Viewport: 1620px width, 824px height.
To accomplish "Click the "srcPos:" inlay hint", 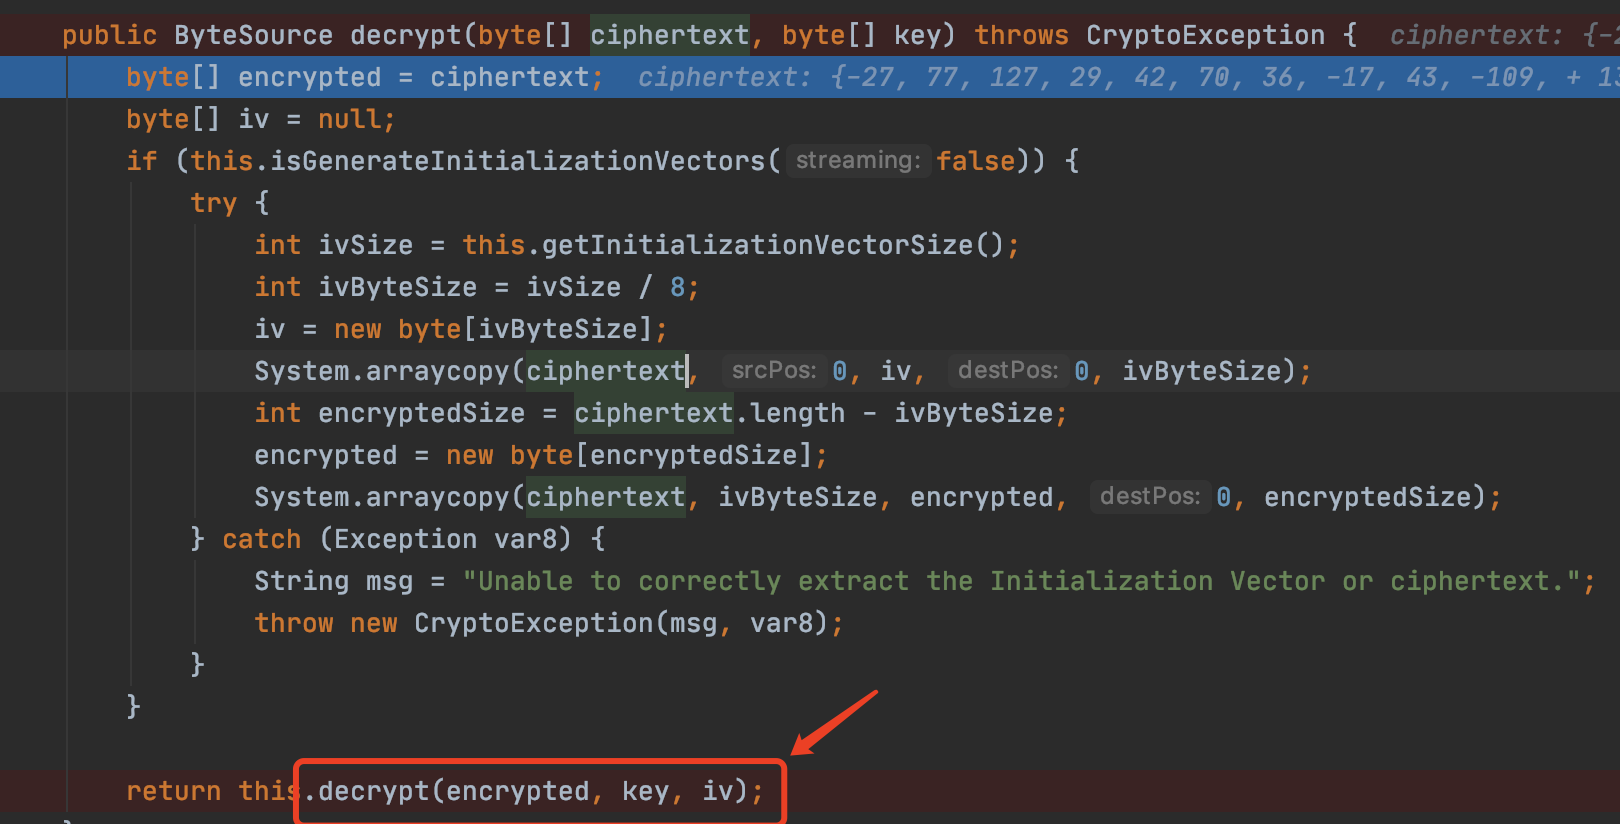I will [774, 371].
